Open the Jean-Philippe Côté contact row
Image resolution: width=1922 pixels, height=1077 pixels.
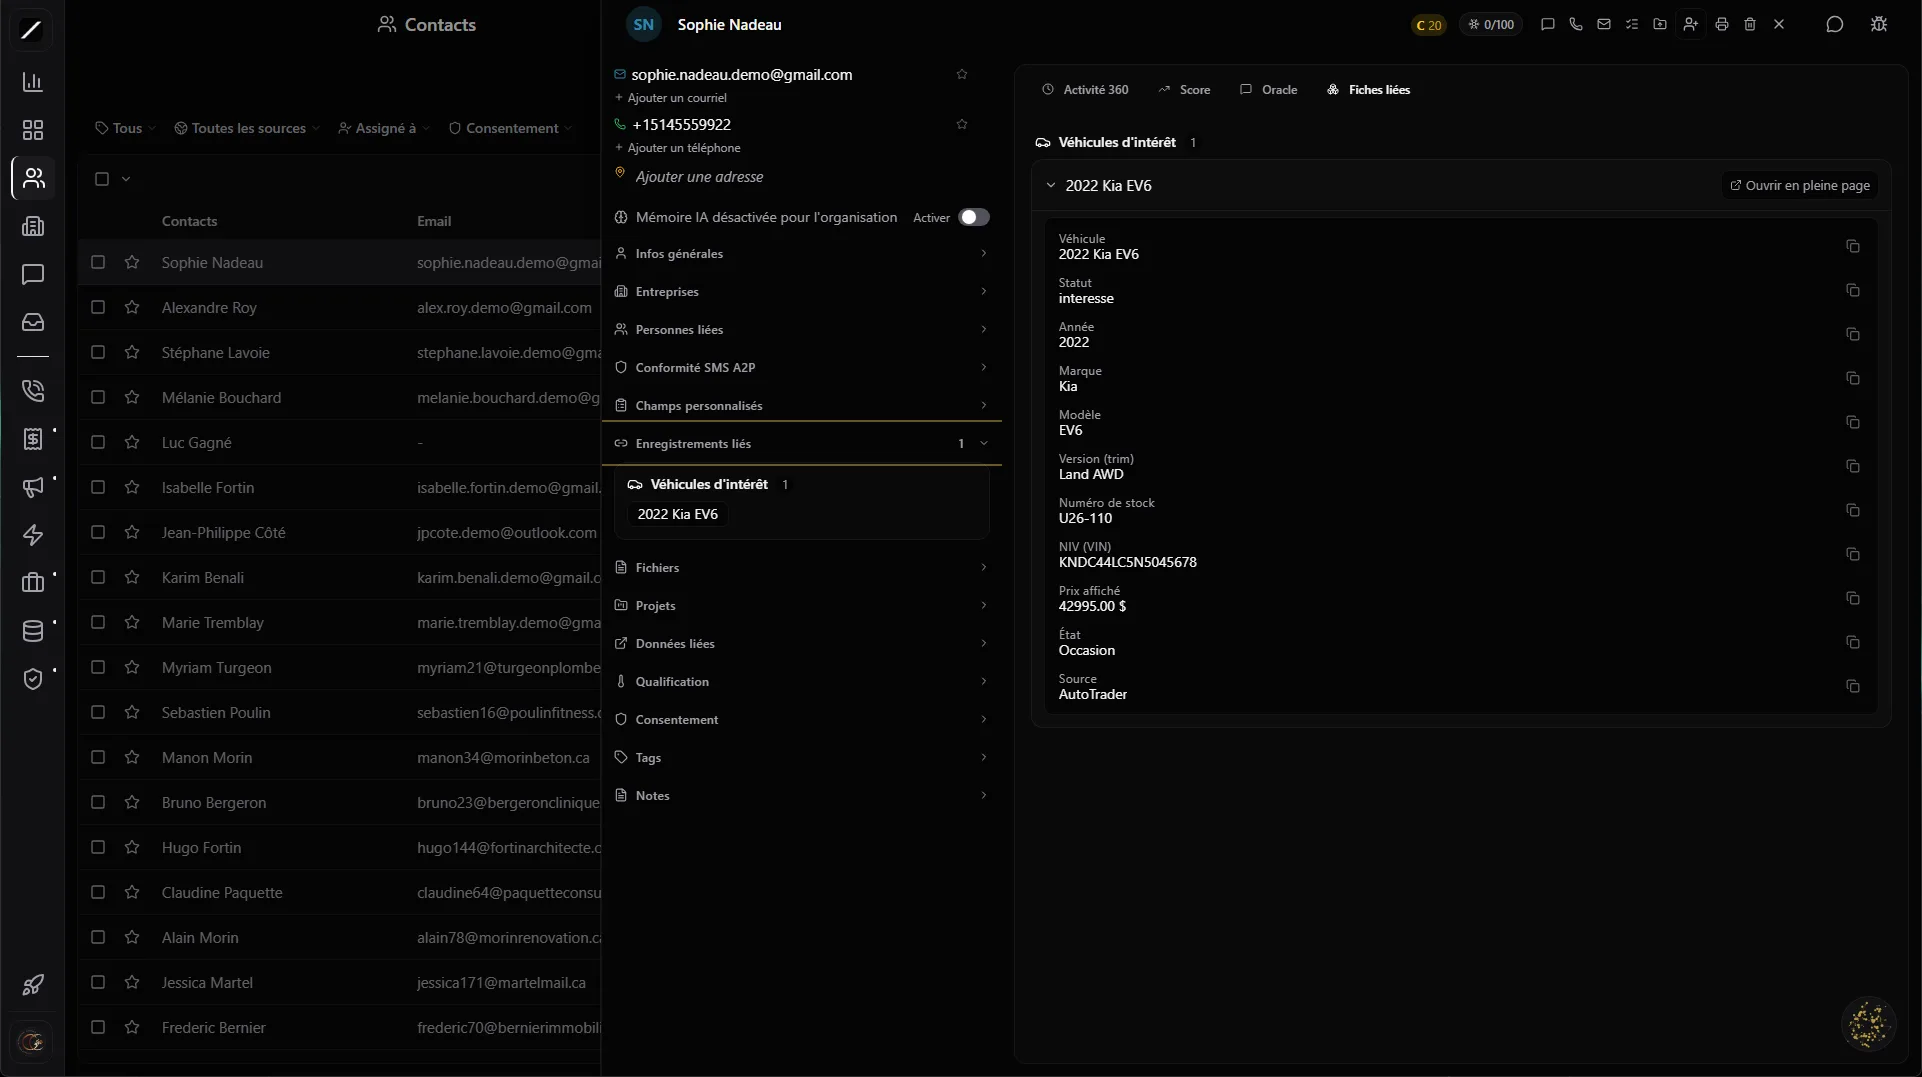pyautogui.click(x=340, y=532)
